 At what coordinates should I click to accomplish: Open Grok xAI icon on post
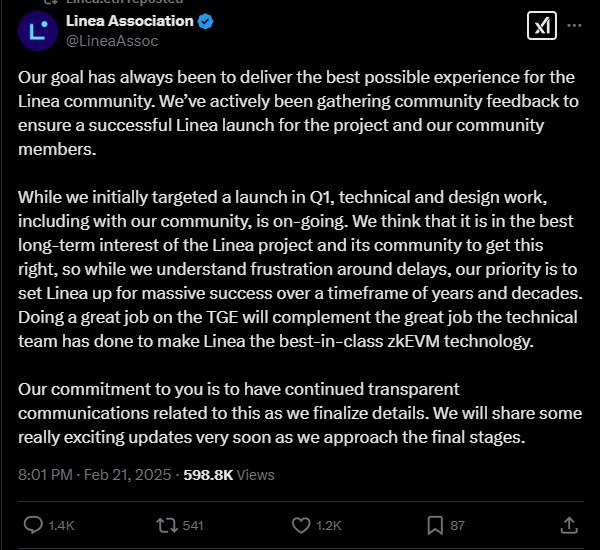[541, 26]
